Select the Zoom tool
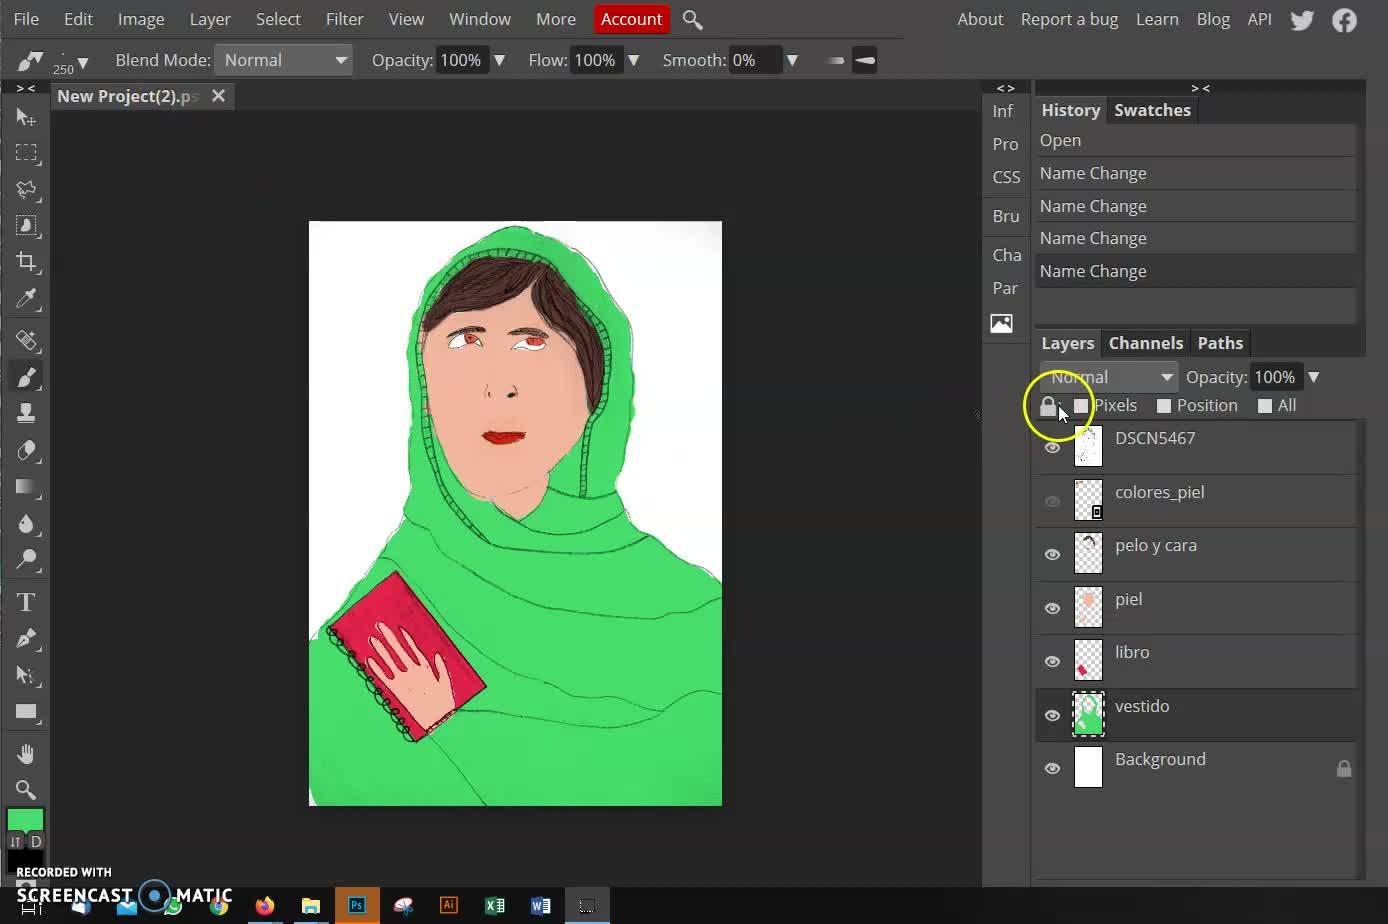 click(x=26, y=790)
